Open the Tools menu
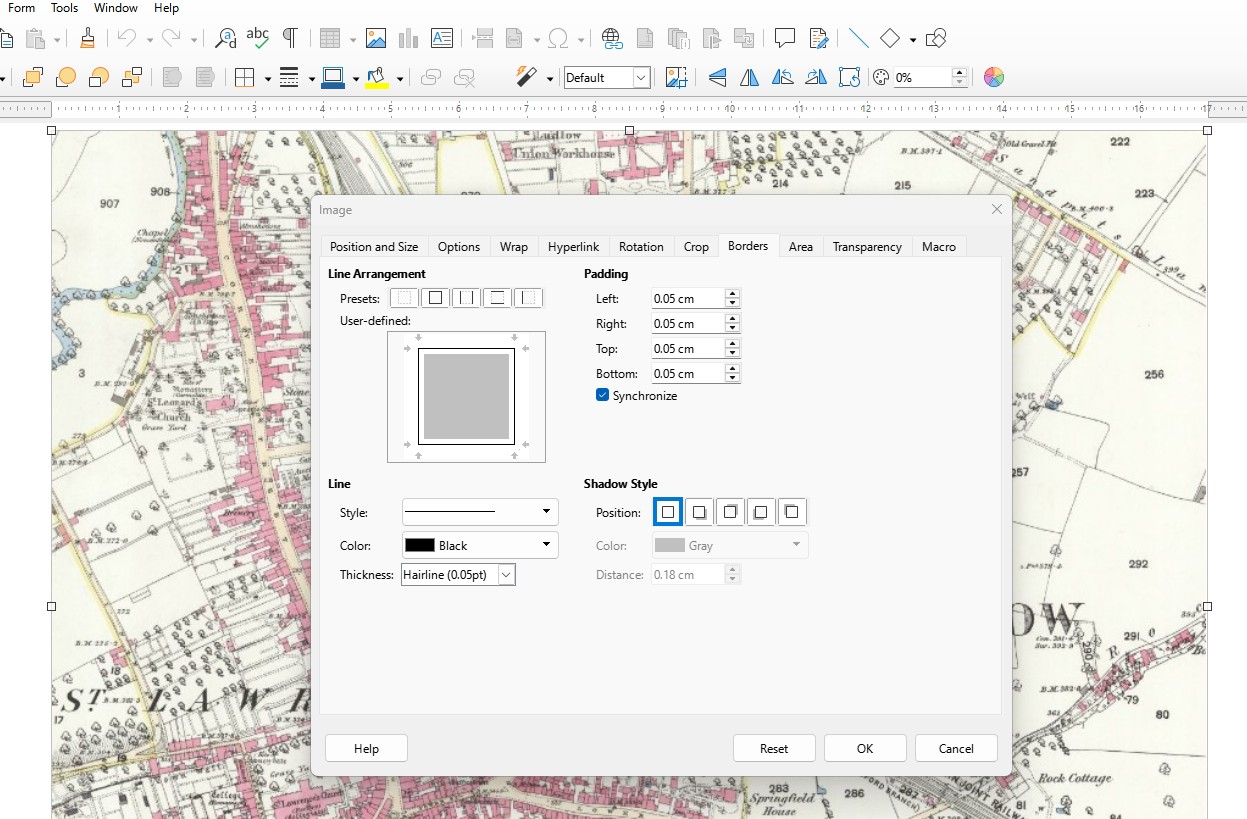The width and height of the screenshot is (1247, 819). coord(65,8)
